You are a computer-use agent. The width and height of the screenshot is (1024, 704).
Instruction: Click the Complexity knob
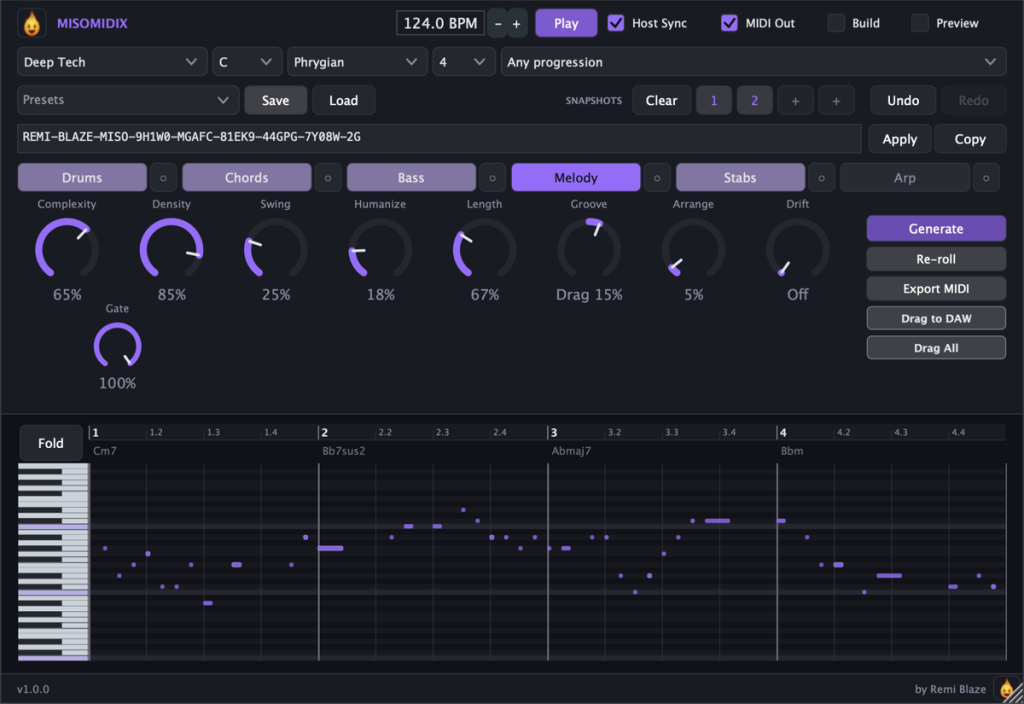pos(67,249)
